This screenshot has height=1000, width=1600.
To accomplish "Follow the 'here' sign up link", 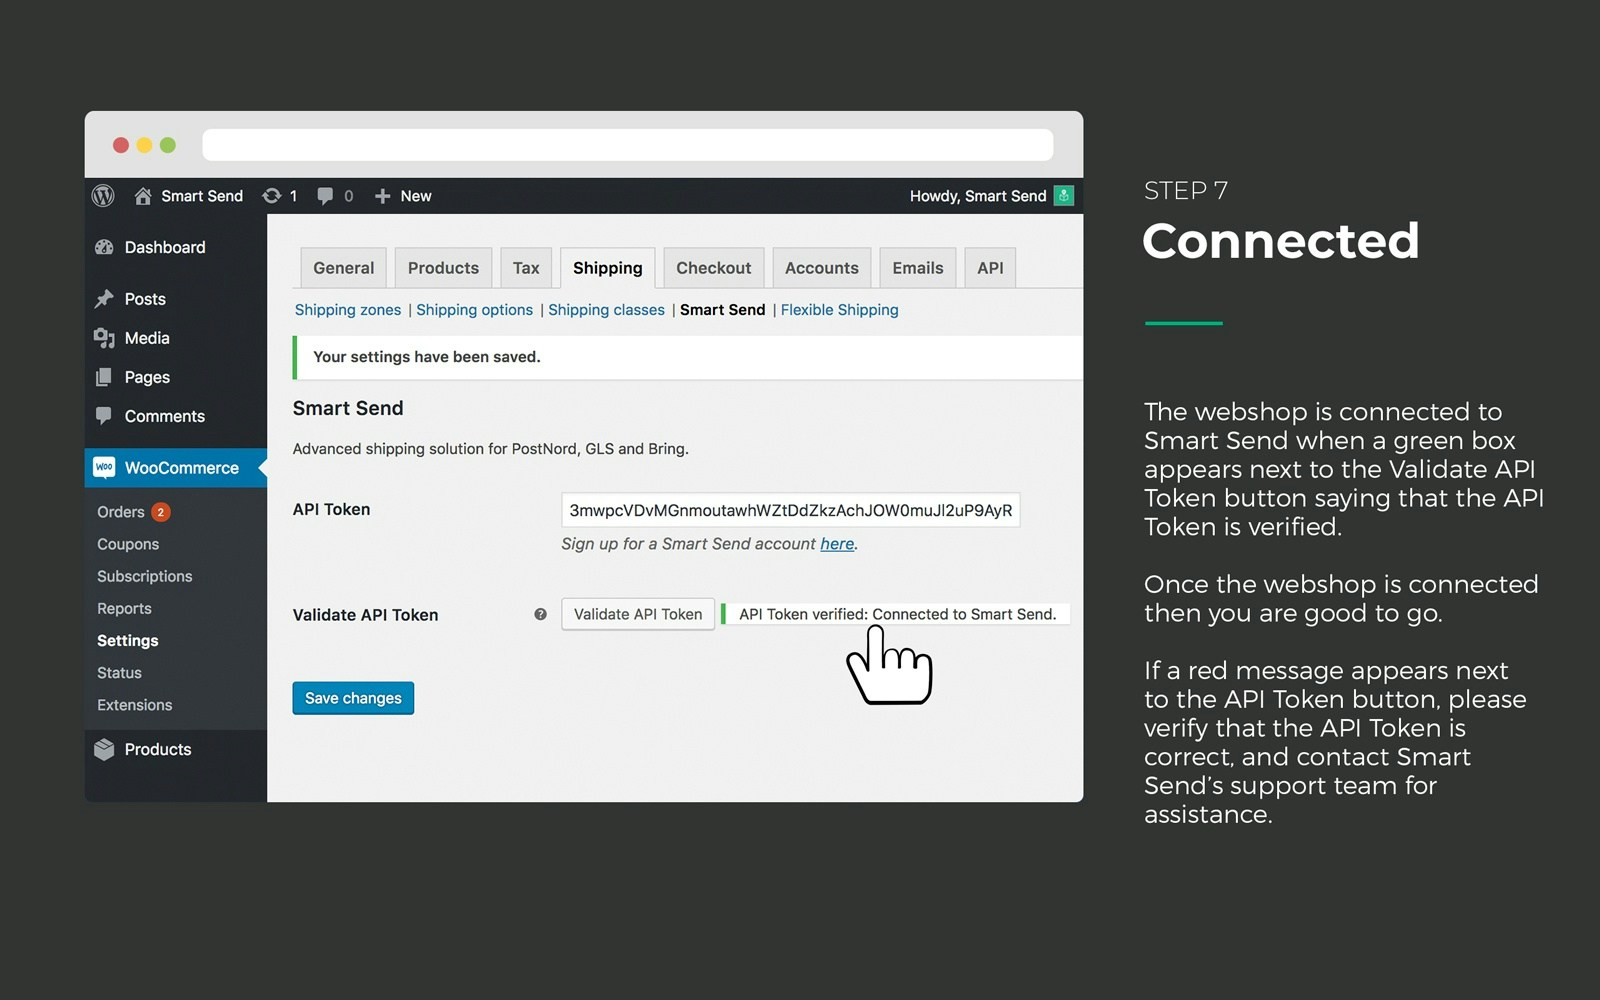I will [837, 544].
